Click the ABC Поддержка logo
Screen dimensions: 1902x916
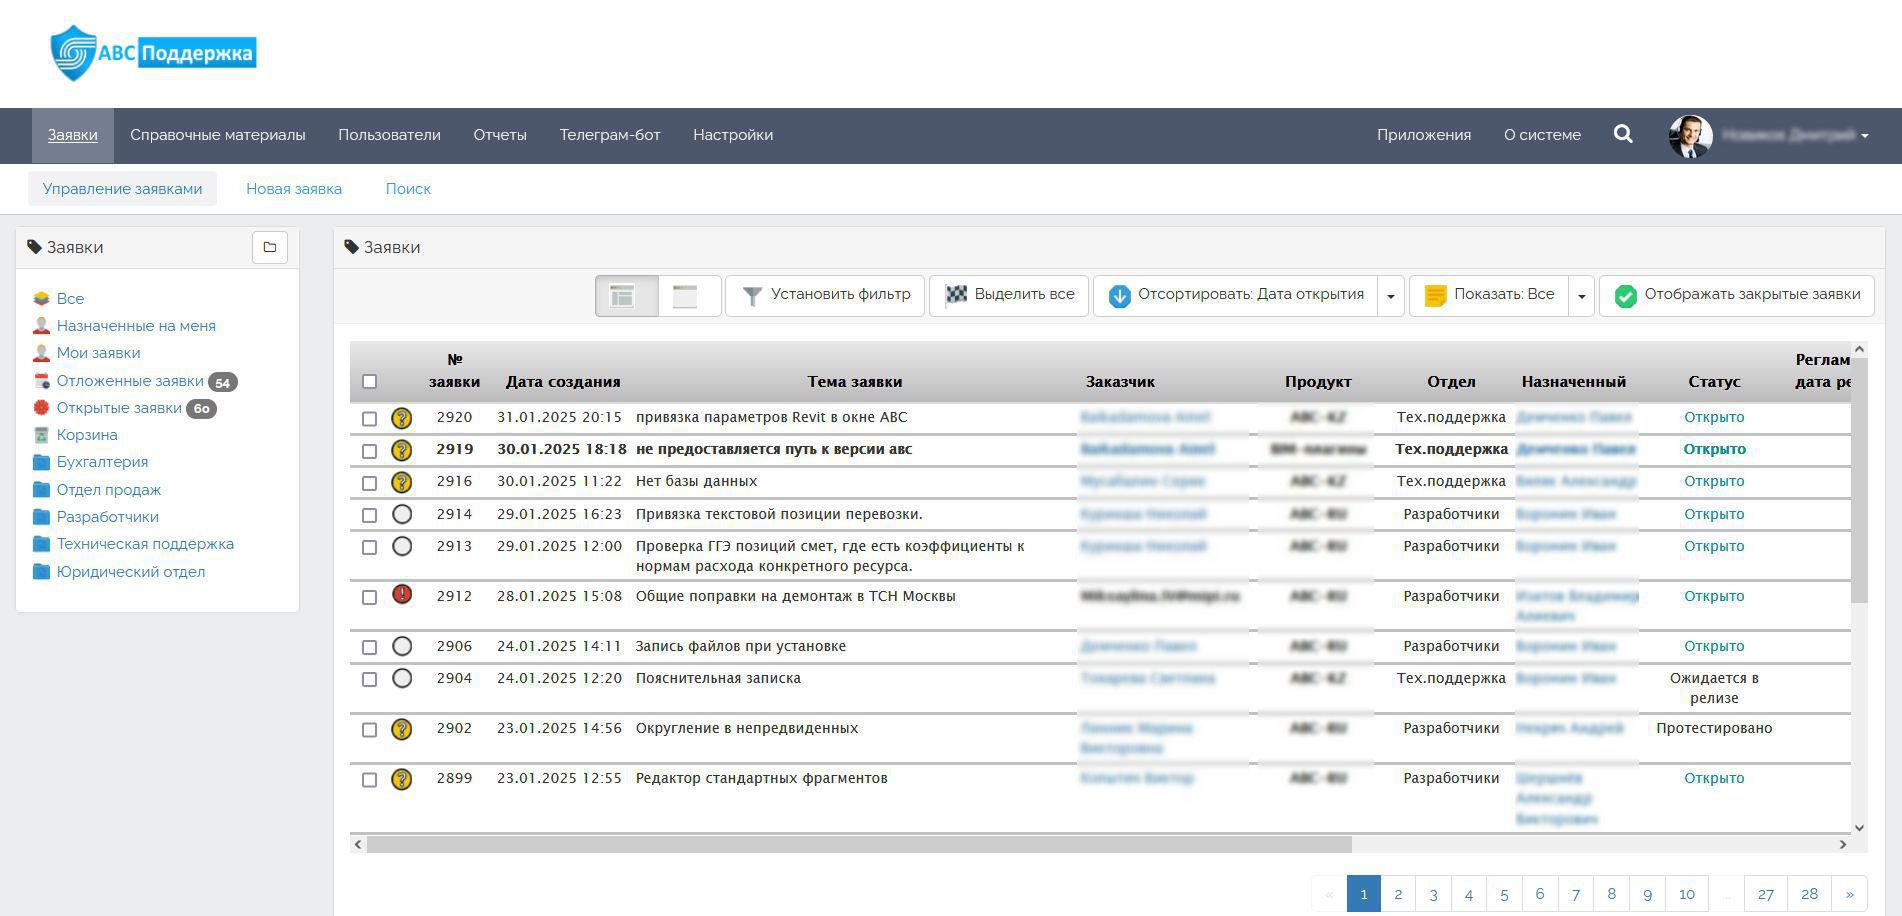click(x=154, y=53)
